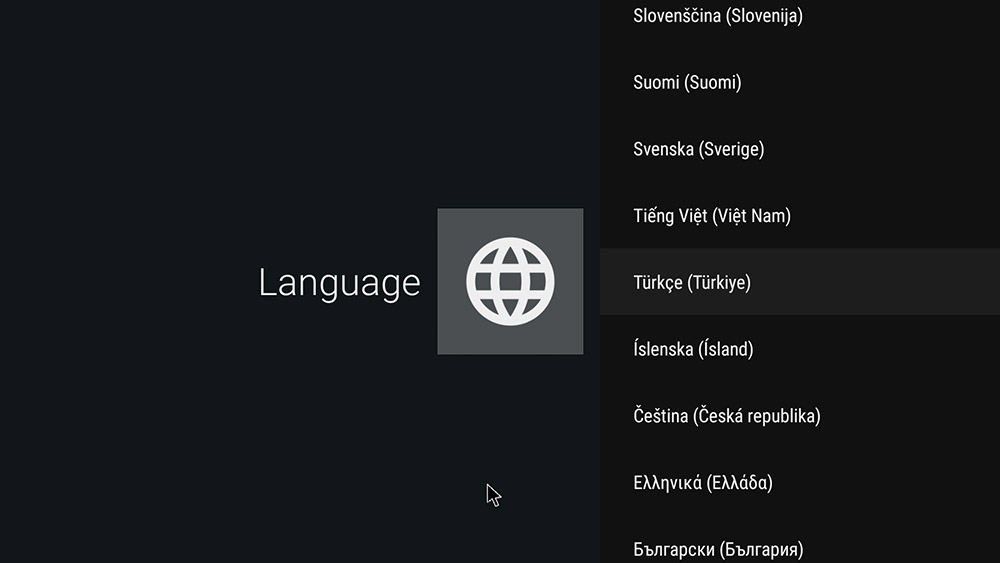Select the highlighted Türkçe (Türkiye) row

click(x=692, y=283)
